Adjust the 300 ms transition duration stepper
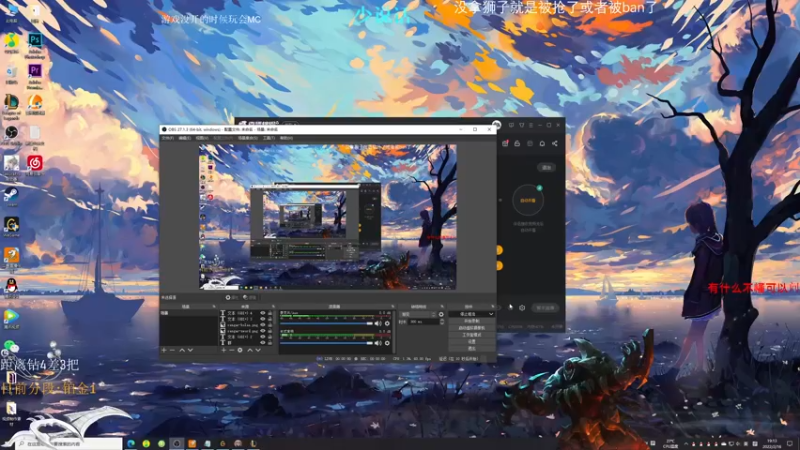This screenshot has width=800, height=450. (x=441, y=321)
